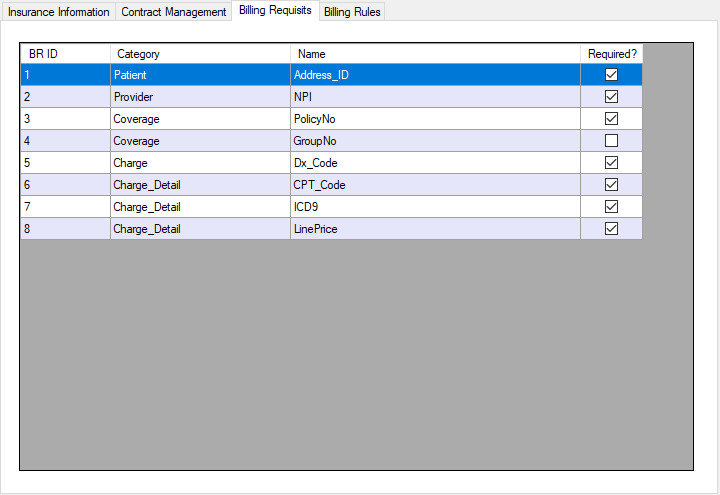Screen dimensions: 720x495
Task: Uncheck Required for LinePrice row
Action: (611, 229)
